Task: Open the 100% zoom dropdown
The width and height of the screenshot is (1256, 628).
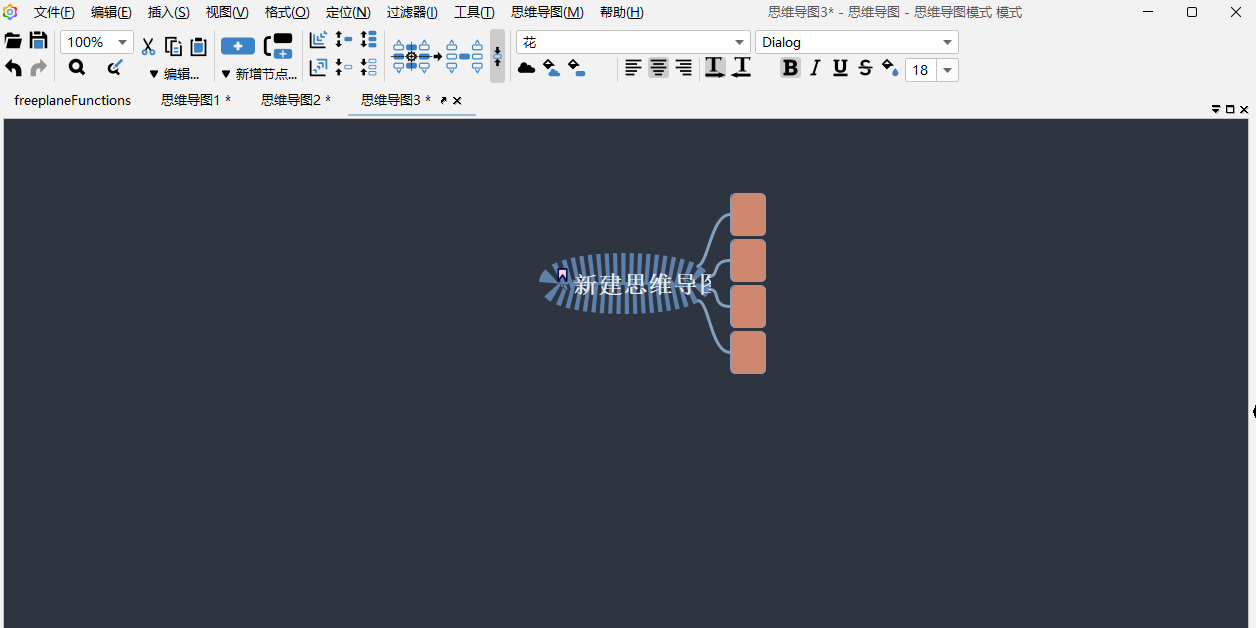Action: [x=124, y=42]
